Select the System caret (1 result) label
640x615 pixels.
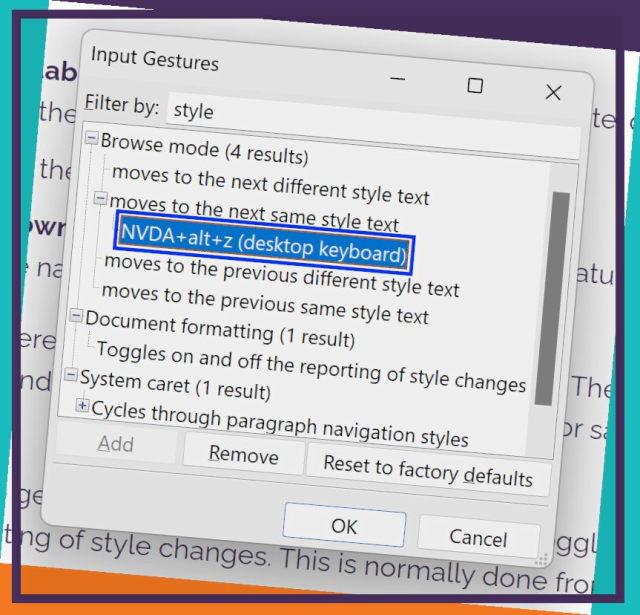point(174,384)
